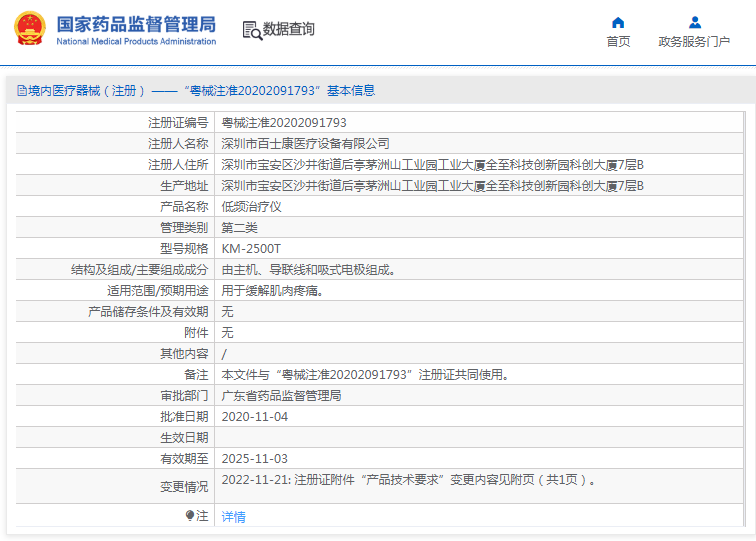Open the 详情 link
This screenshot has height=541, width=756.
tap(233, 517)
